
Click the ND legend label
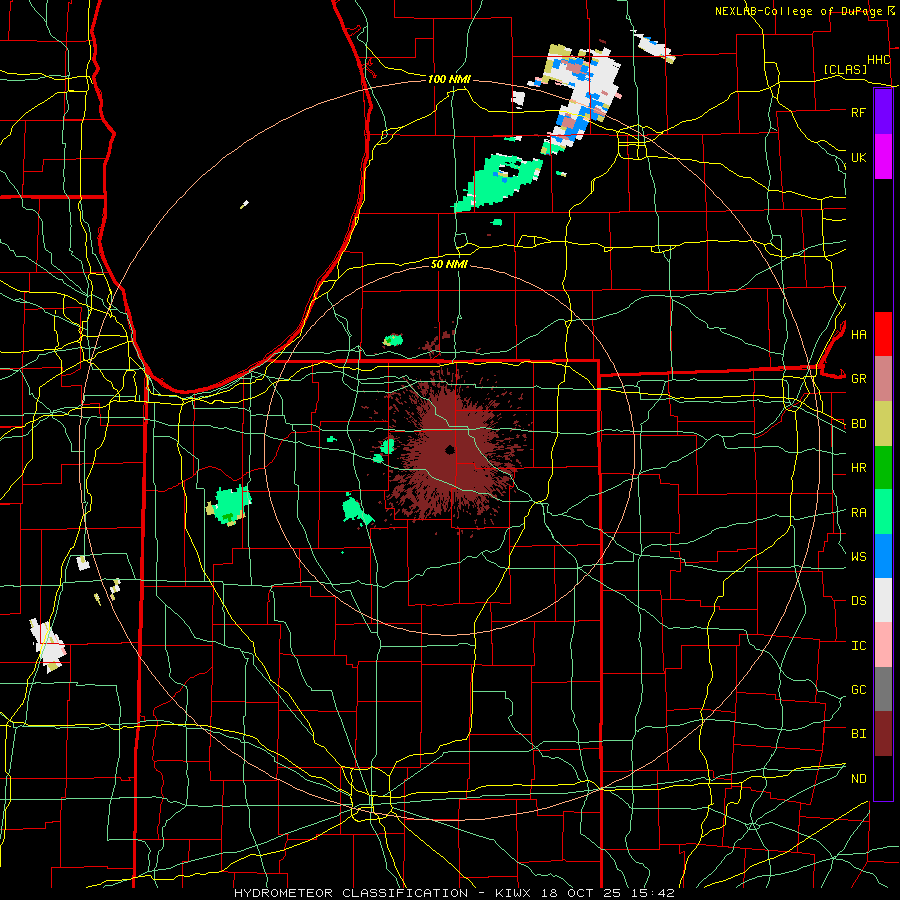858,778
